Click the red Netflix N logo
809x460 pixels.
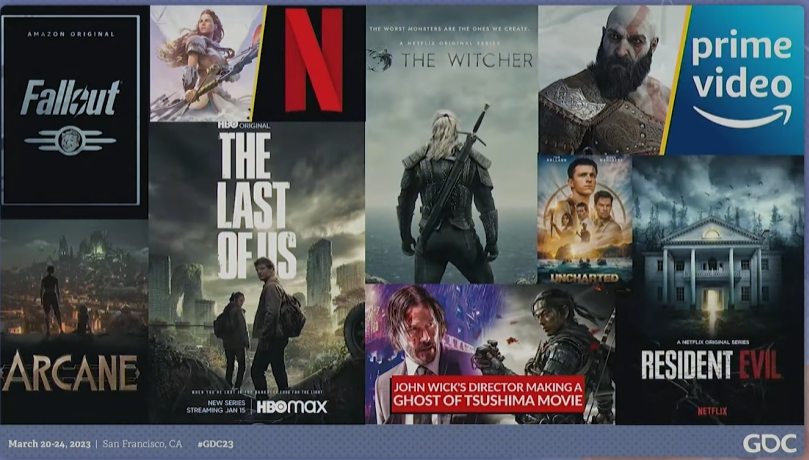pos(314,60)
